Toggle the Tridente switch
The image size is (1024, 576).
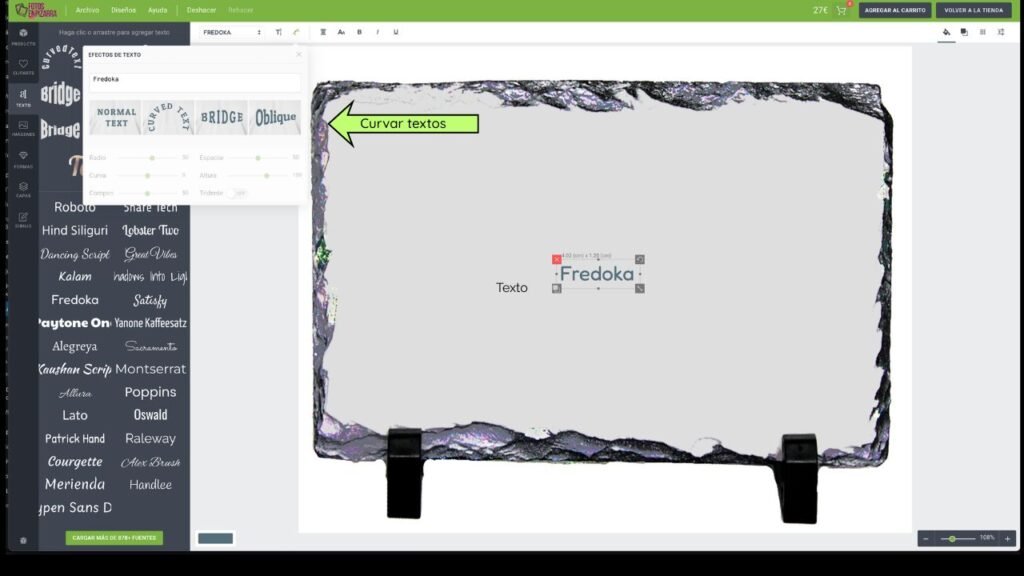pos(236,193)
